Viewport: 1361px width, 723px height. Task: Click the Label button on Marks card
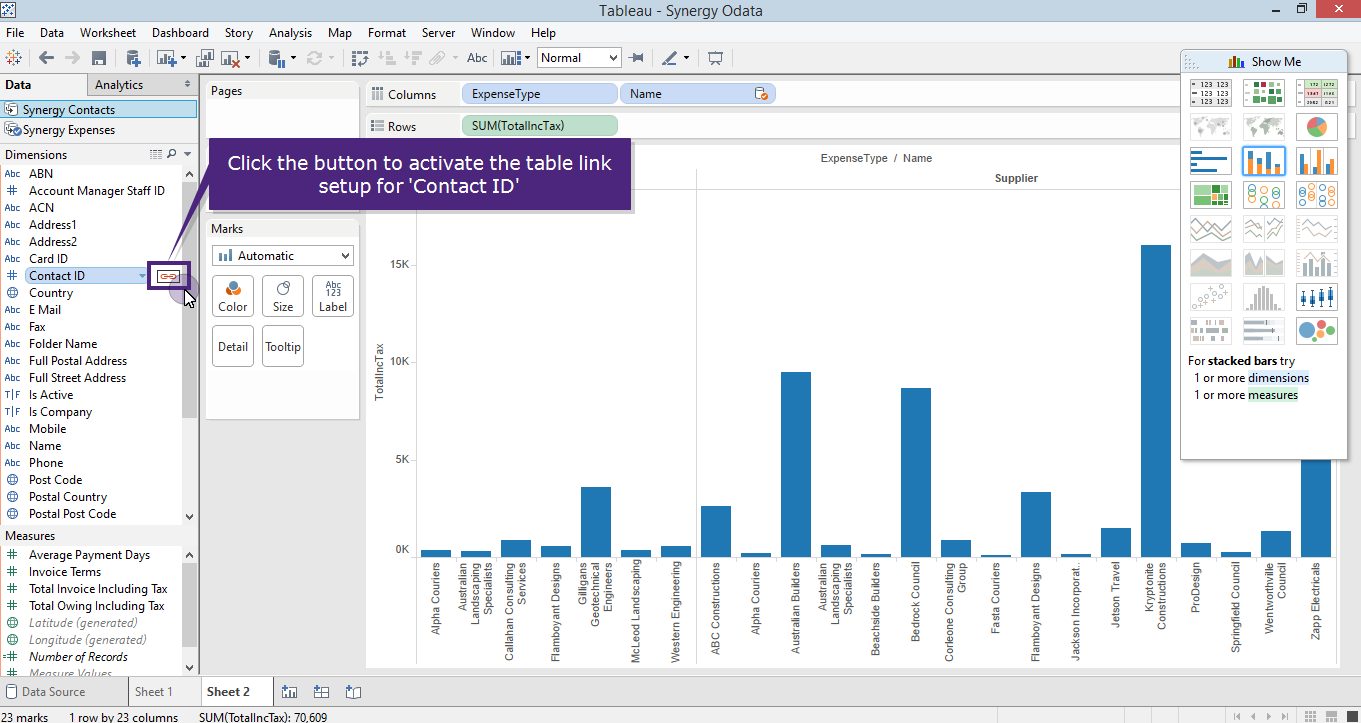(x=333, y=296)
